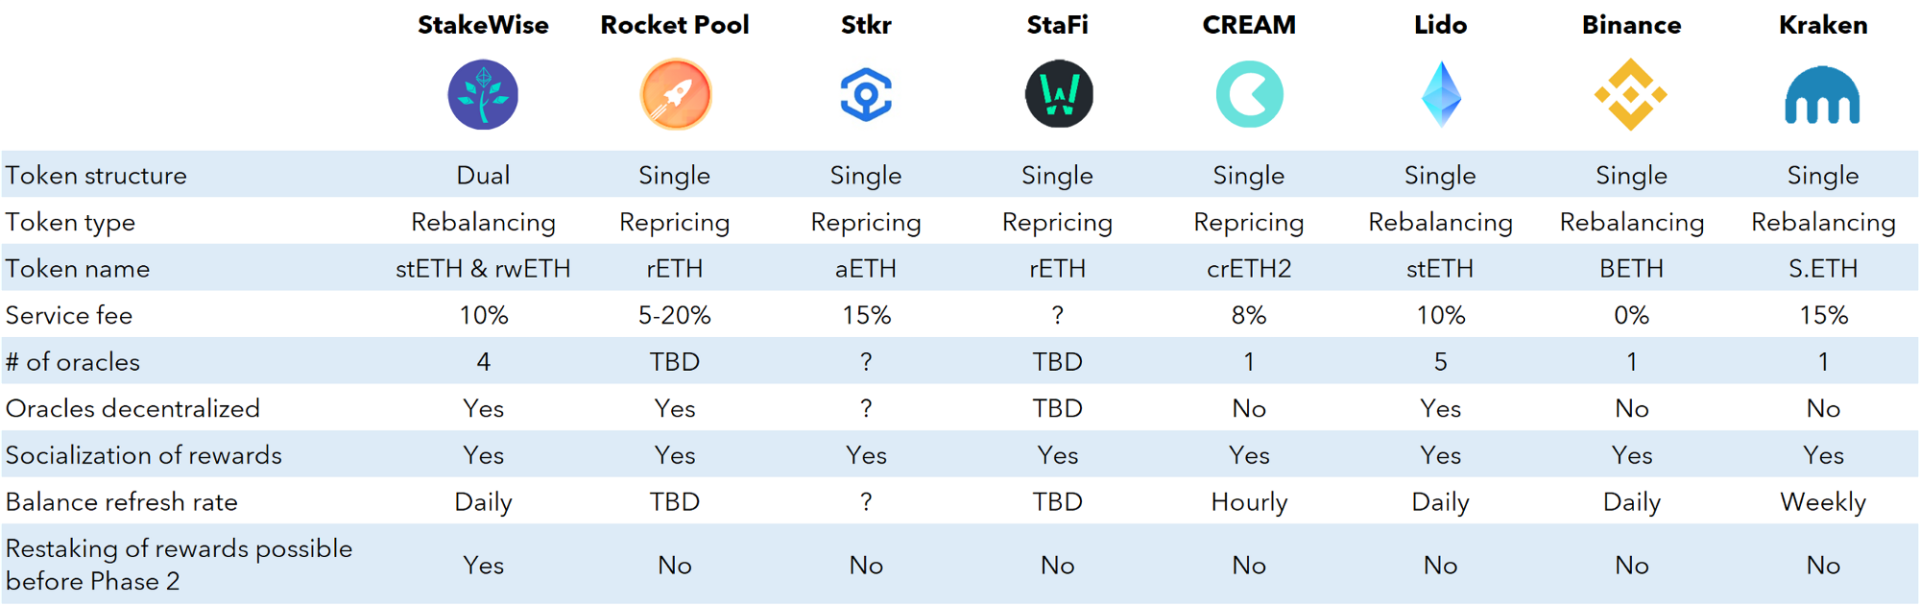Select the Stkr blue hexagon logo
The height and width of the screenshot is (605, 1920).
[x=866, y=95]
